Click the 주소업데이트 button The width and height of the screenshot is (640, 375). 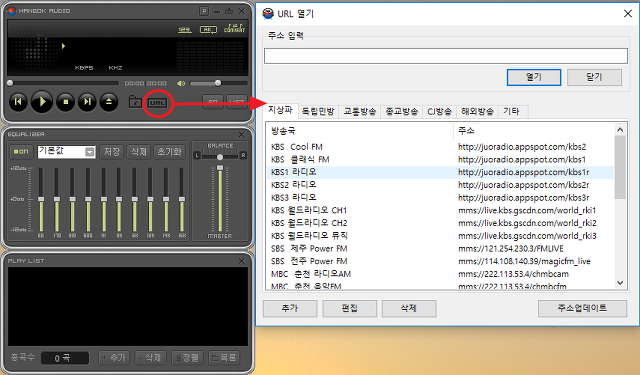coord(582,308)
